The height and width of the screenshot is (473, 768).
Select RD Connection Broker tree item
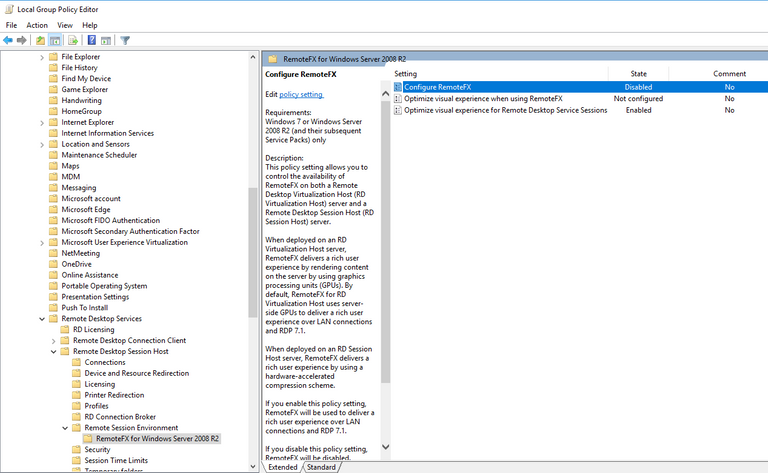coord(120,417)
